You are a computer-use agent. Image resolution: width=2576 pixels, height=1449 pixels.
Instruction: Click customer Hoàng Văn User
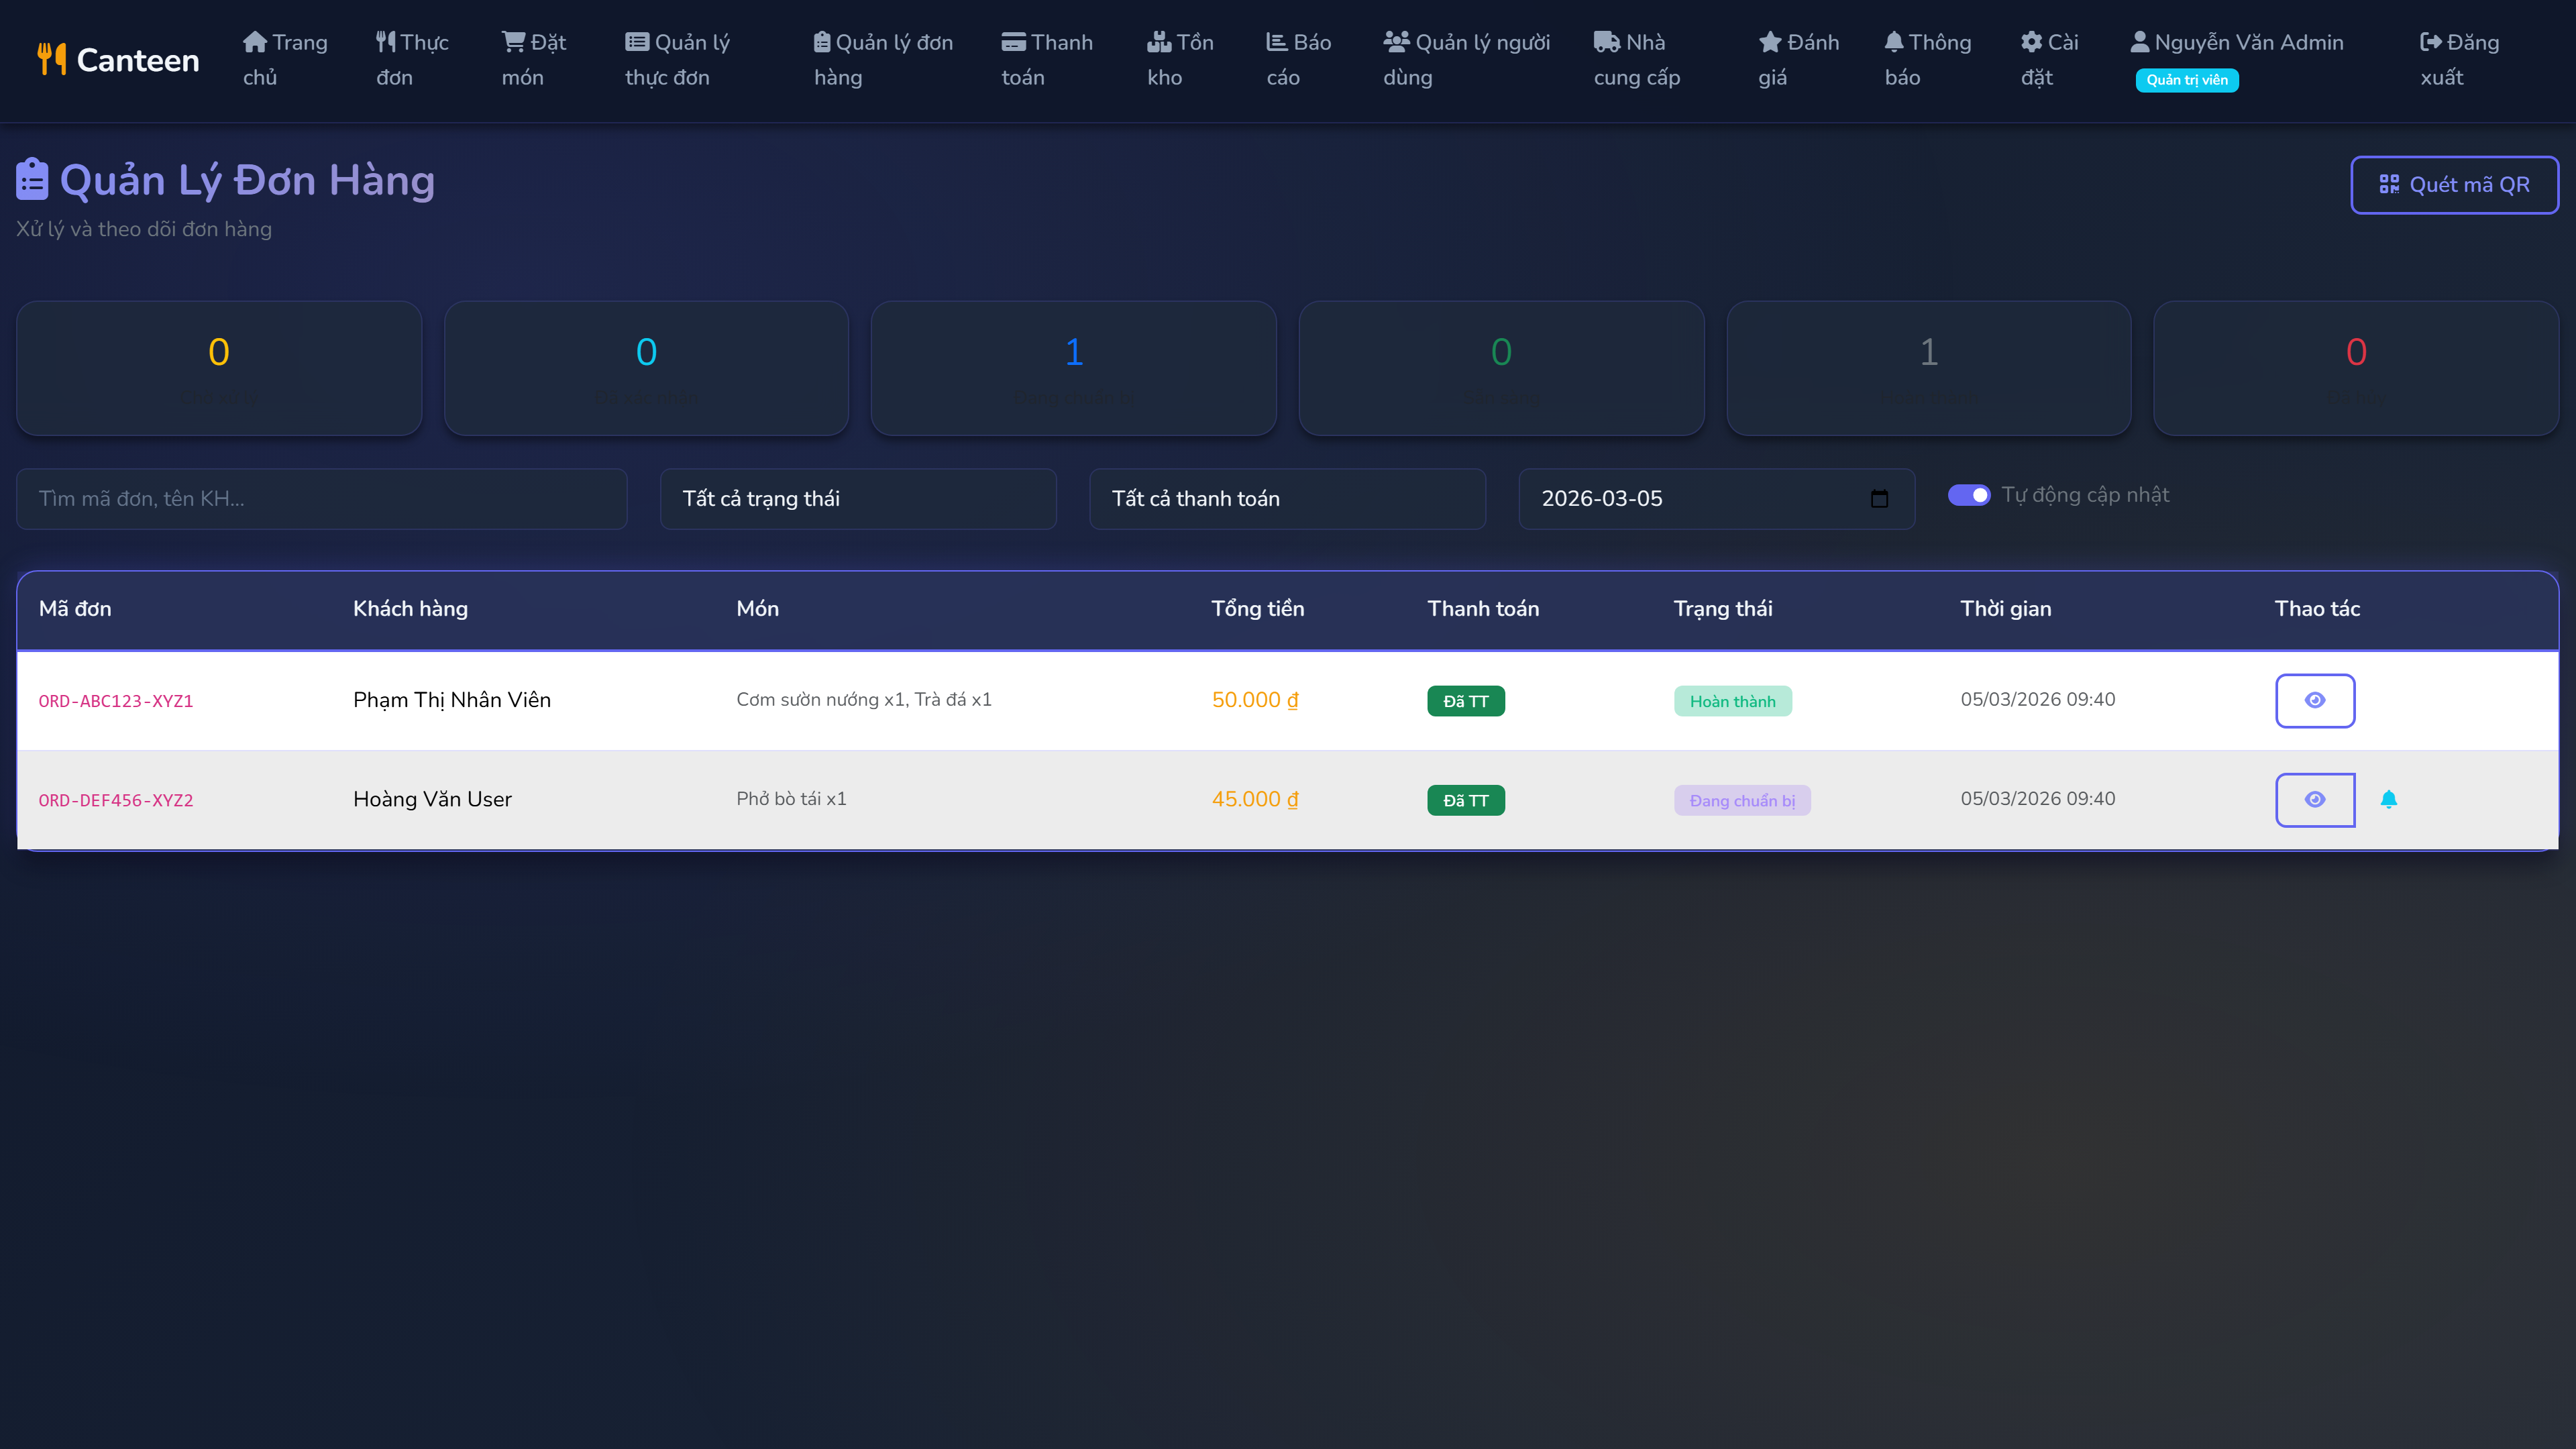click(x=432, y=799)
